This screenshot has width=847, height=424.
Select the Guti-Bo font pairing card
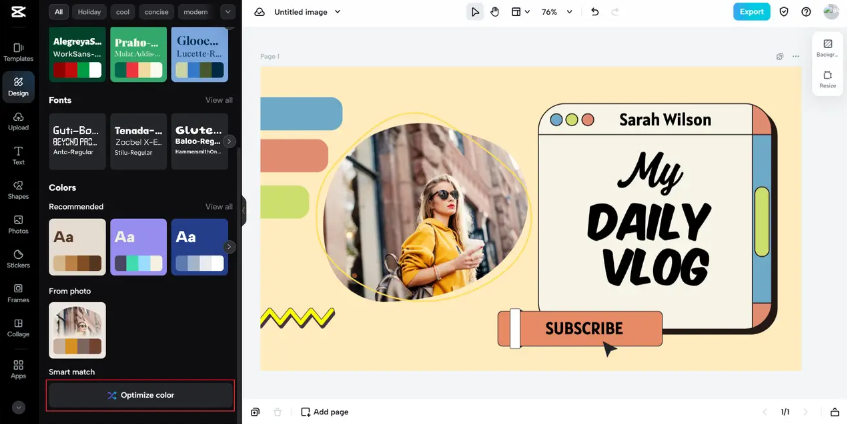coord(77,142)
